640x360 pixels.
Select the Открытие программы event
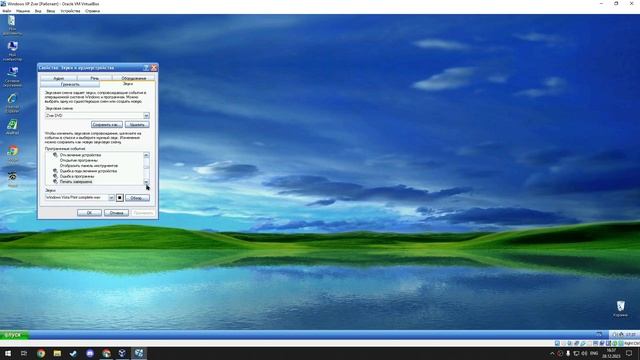[x=79, y=160]
